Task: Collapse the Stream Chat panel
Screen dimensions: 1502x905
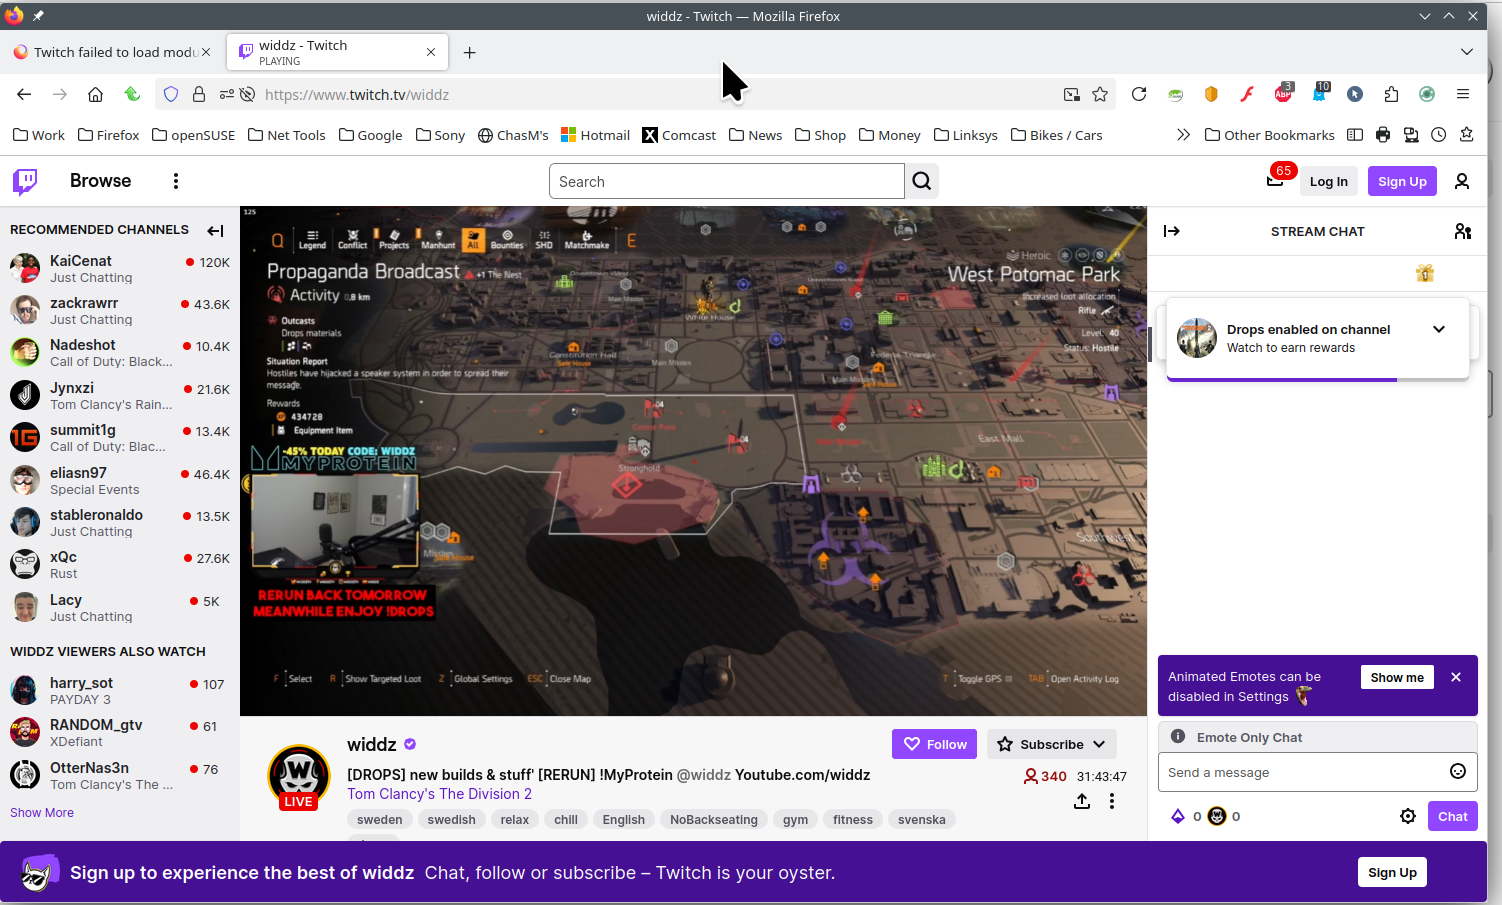Action: (1172, 231)
